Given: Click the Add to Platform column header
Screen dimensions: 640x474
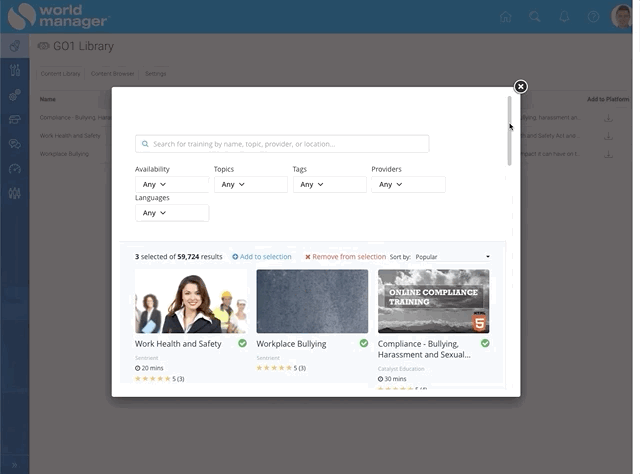Looking at the screenshot, I should pos(608,99).
